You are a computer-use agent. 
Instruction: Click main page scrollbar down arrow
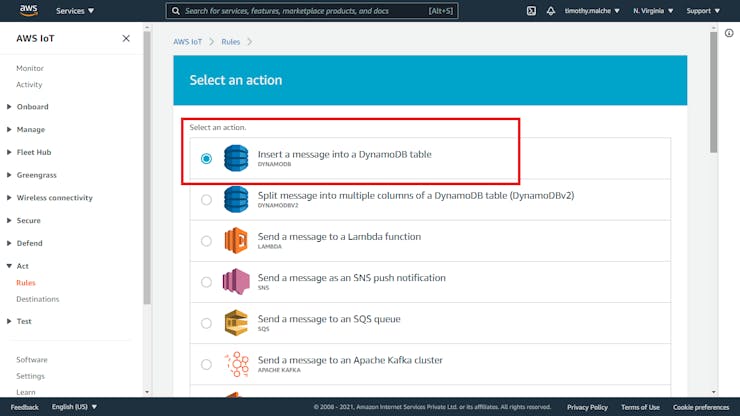tap(714, 392)
